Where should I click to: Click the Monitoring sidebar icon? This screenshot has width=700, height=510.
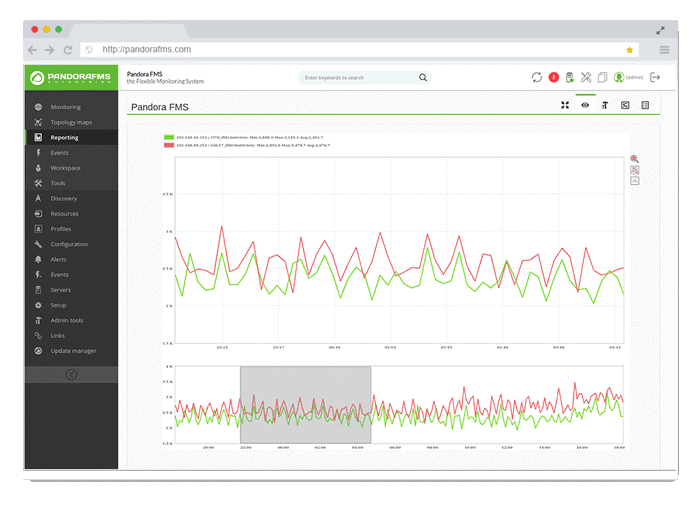[38, 107]
